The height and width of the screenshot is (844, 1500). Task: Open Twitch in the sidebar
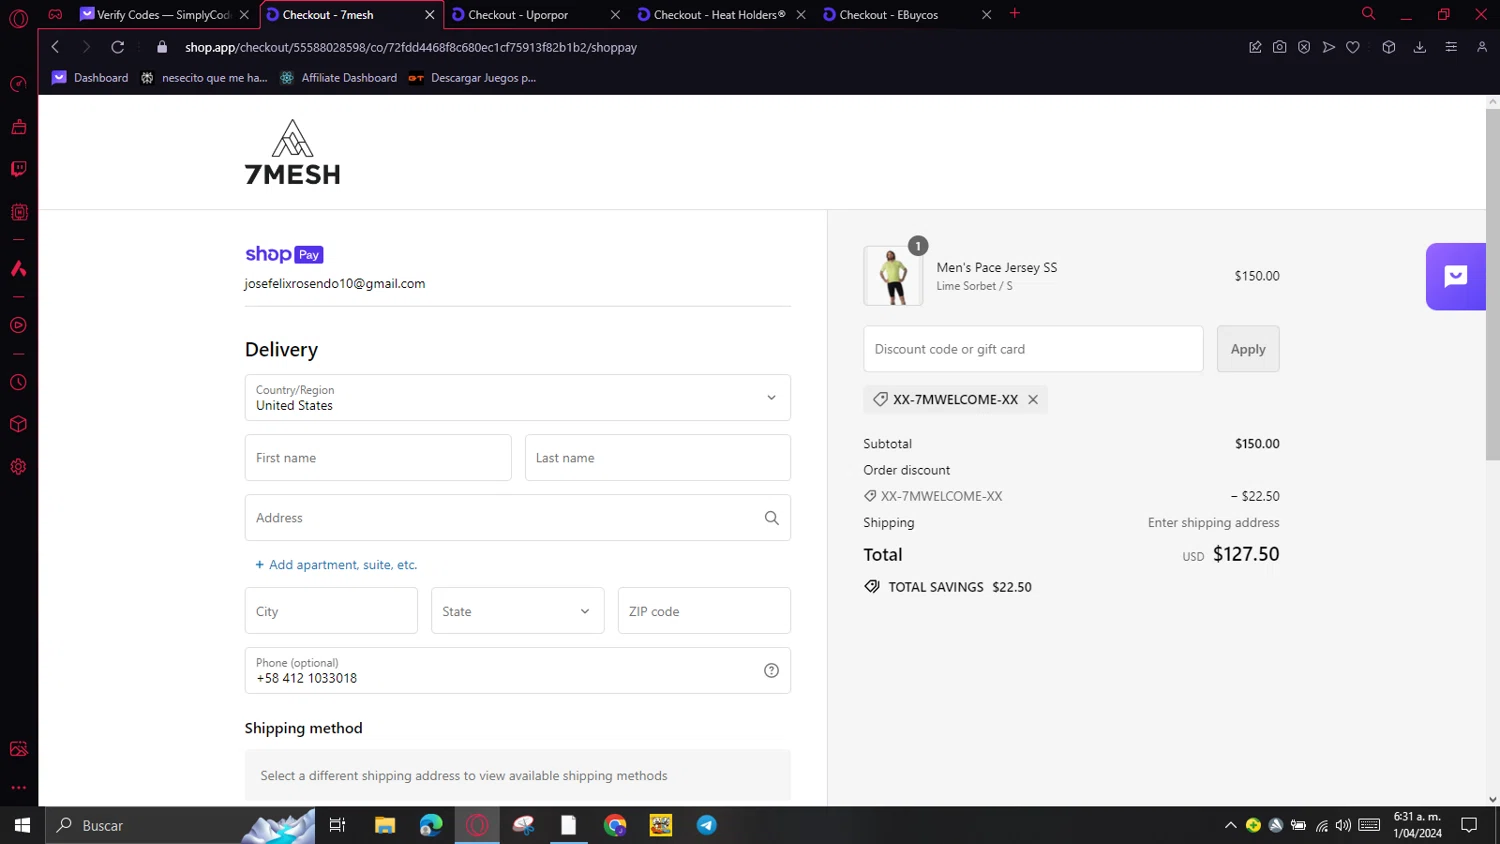[x=18, y=169]
